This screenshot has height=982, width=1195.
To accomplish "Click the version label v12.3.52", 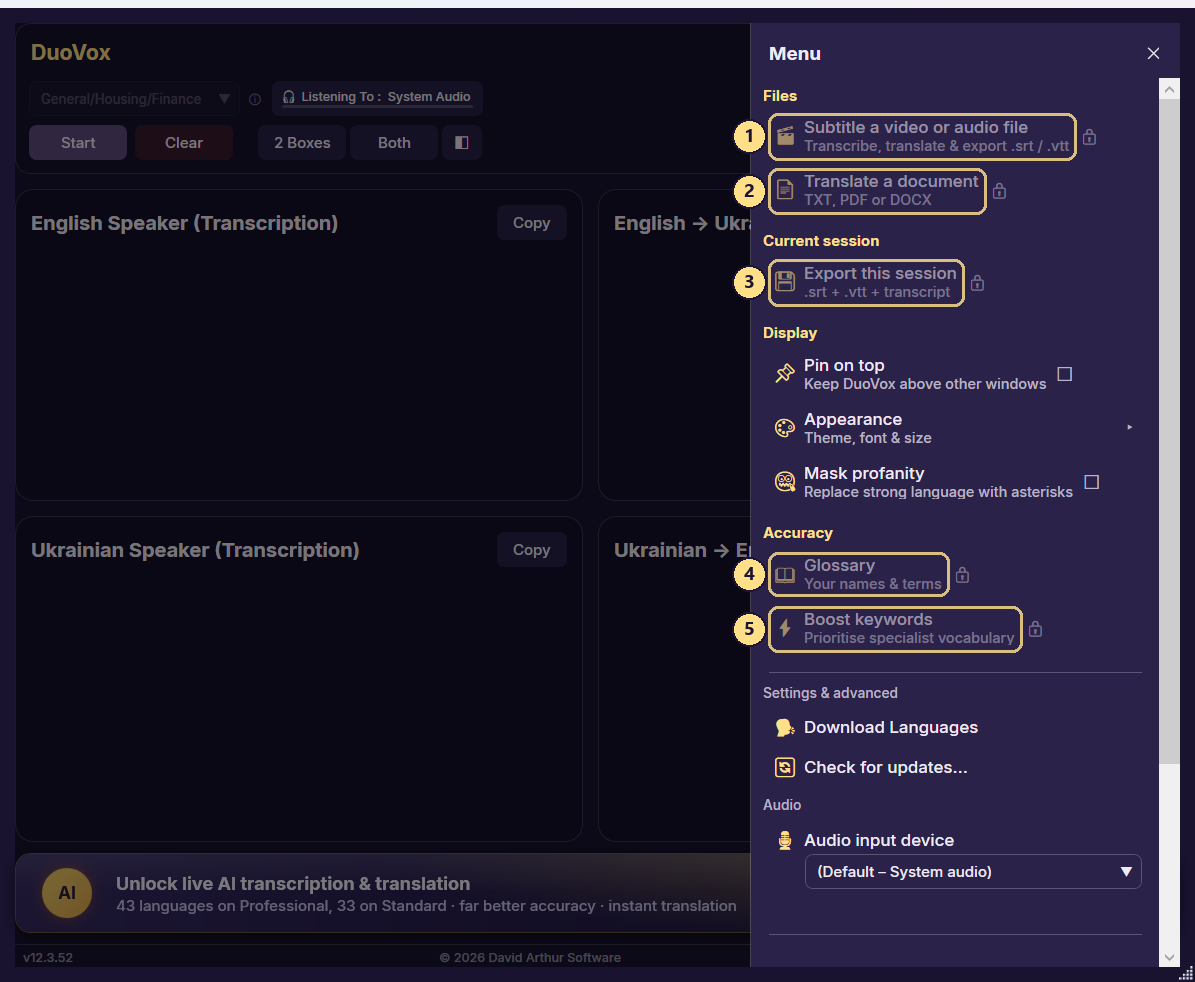I will click(x=48, y=958).
